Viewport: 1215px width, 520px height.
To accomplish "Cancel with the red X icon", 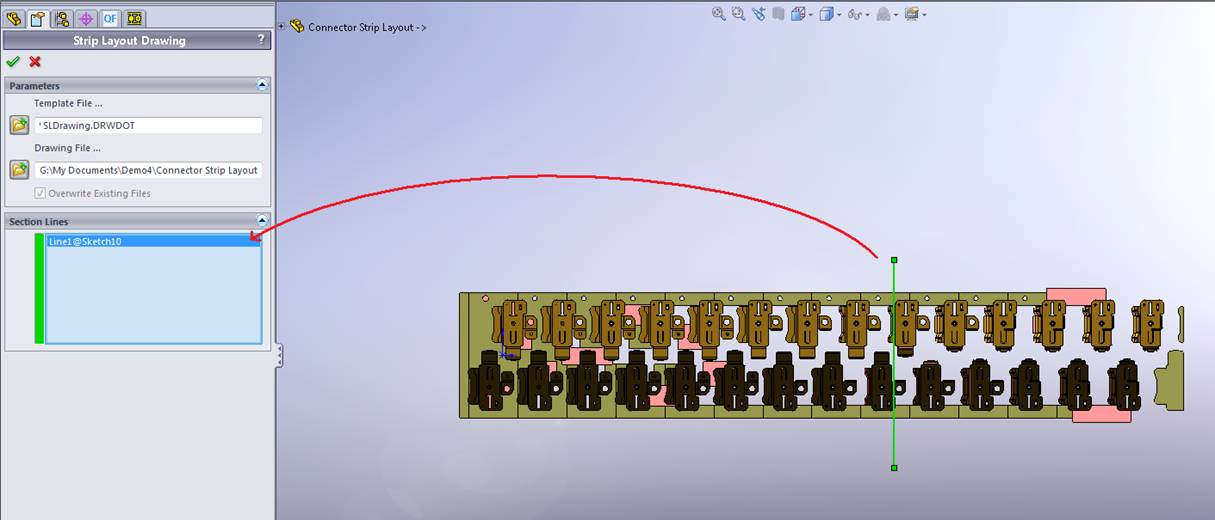I will pos(35,62).
